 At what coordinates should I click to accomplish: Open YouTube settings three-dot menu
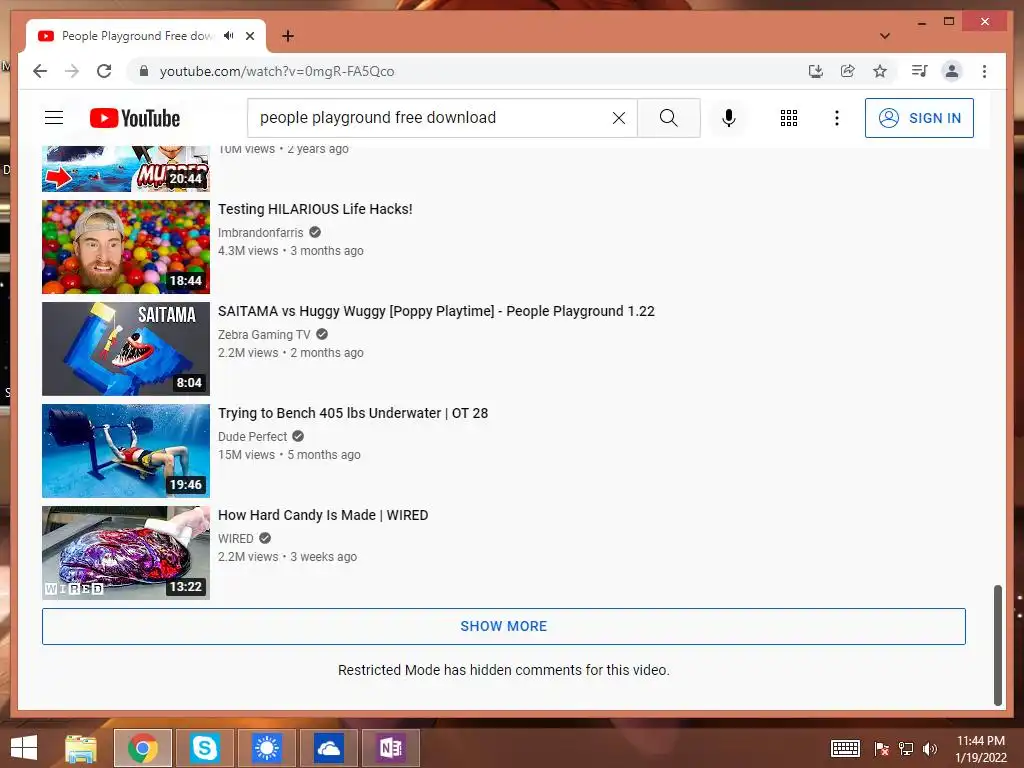[837, 118]
